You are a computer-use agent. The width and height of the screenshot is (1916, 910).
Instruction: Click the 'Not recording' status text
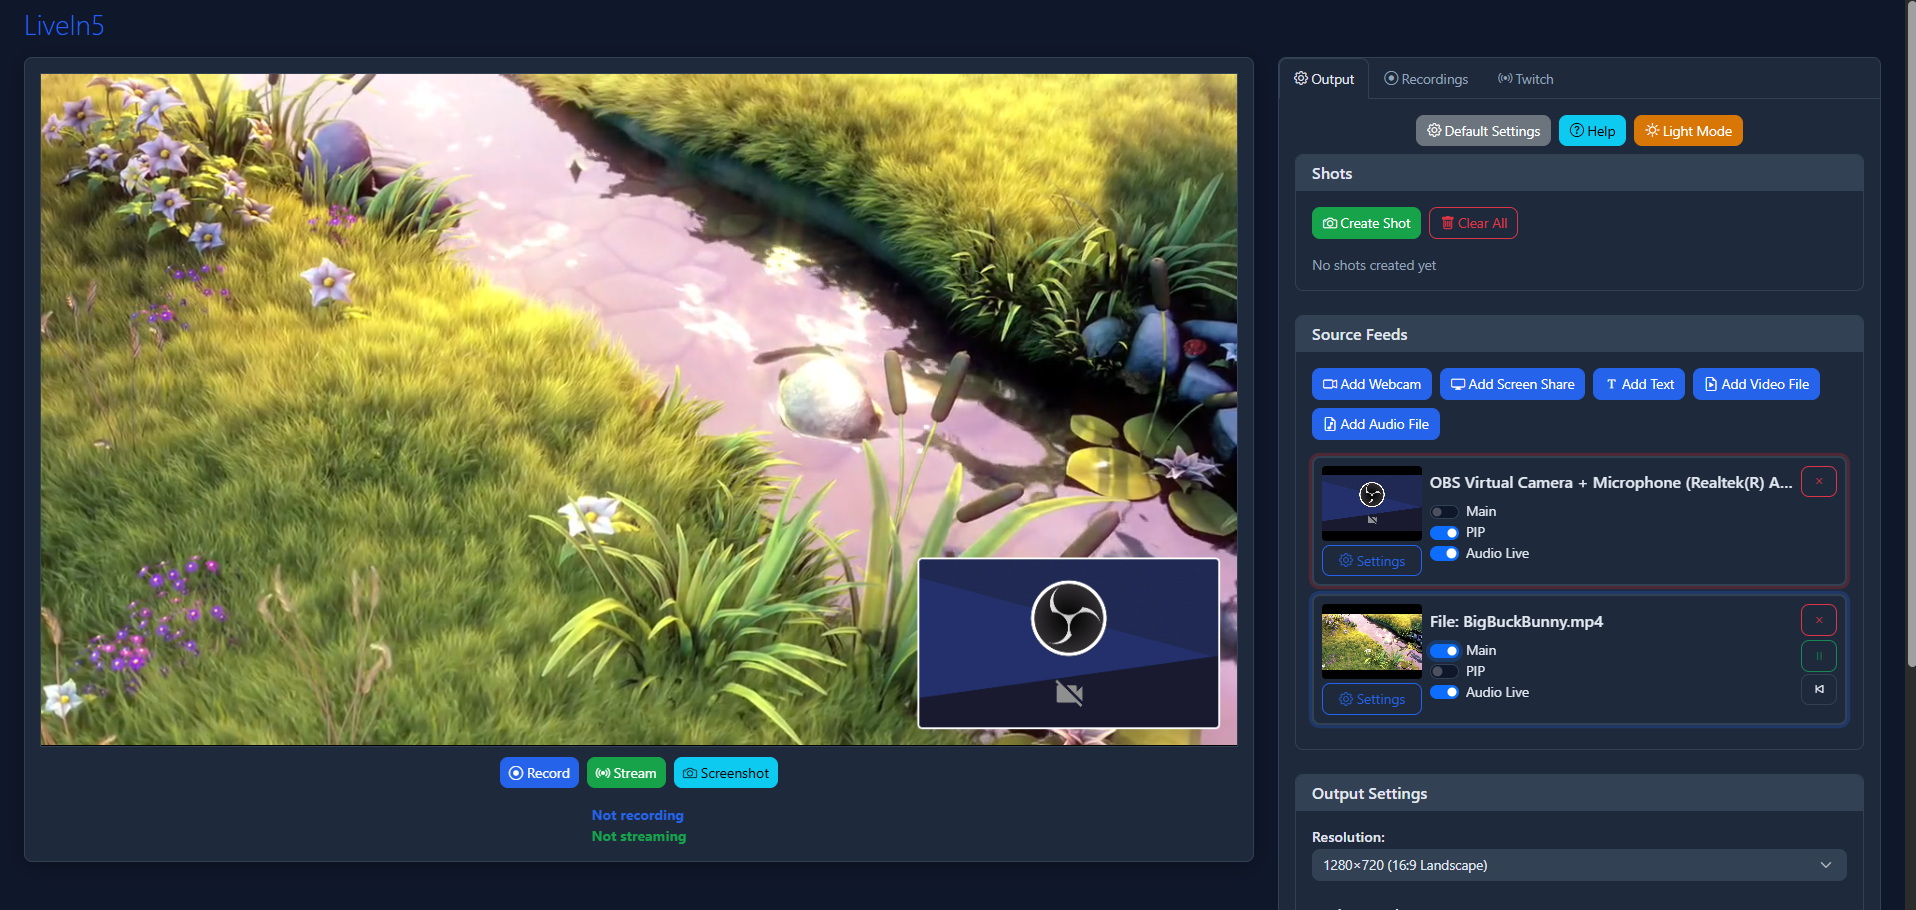(x=638, y=815)
